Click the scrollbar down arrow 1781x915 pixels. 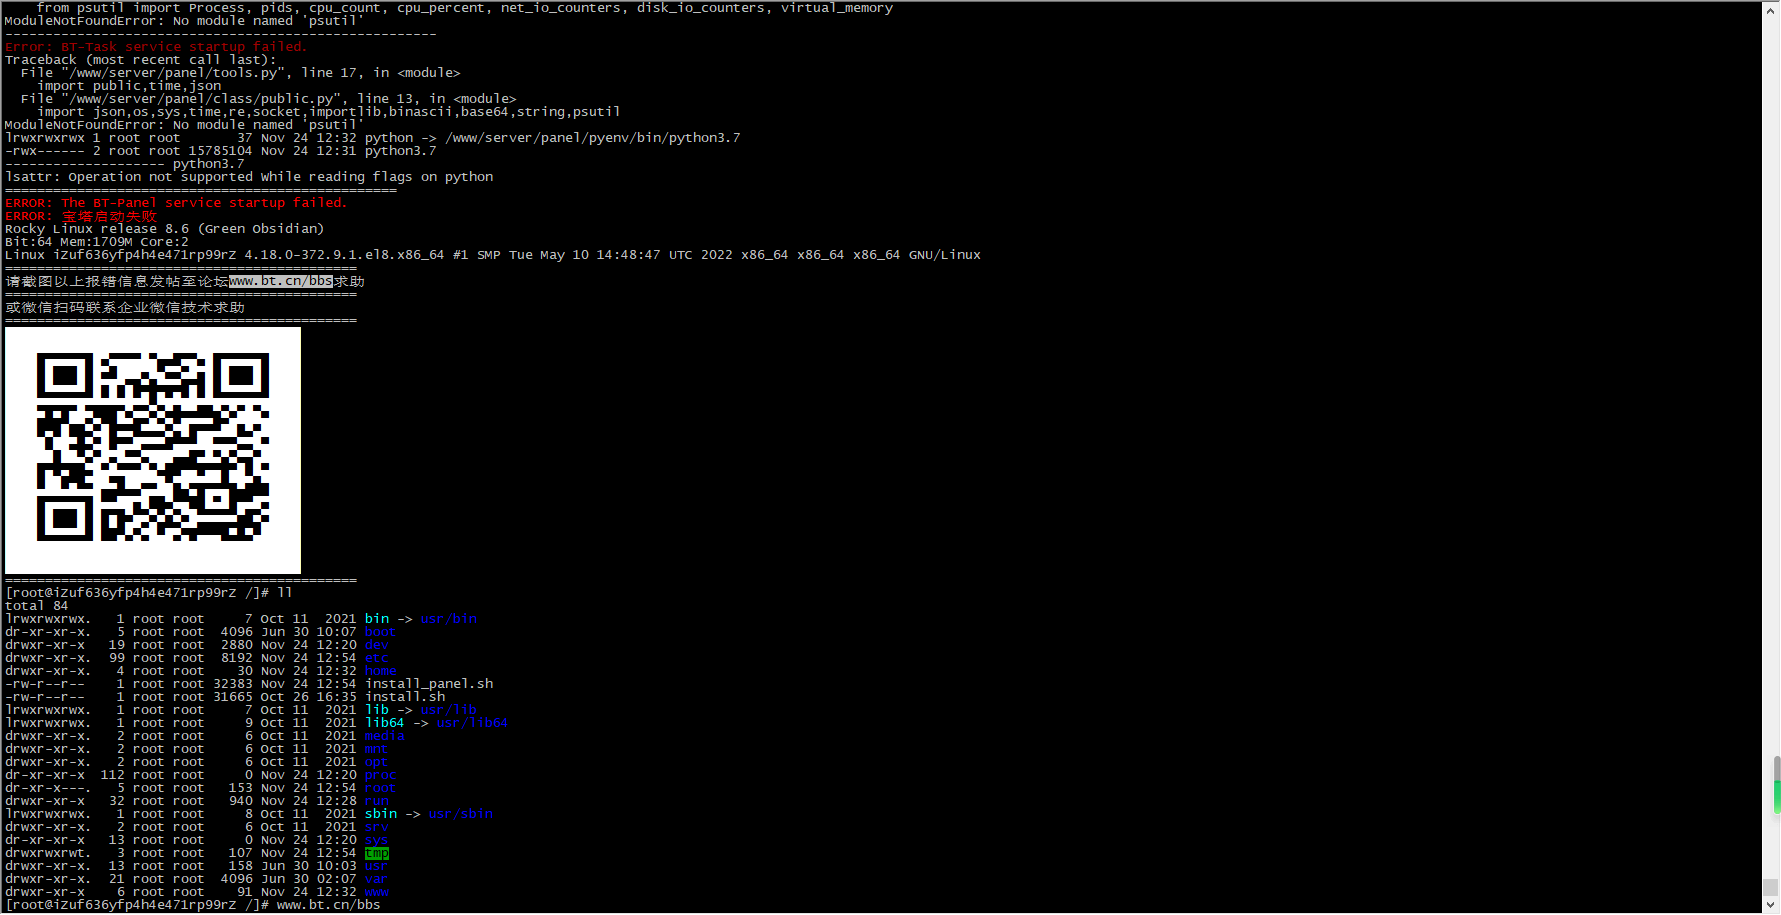[1771, 905]
